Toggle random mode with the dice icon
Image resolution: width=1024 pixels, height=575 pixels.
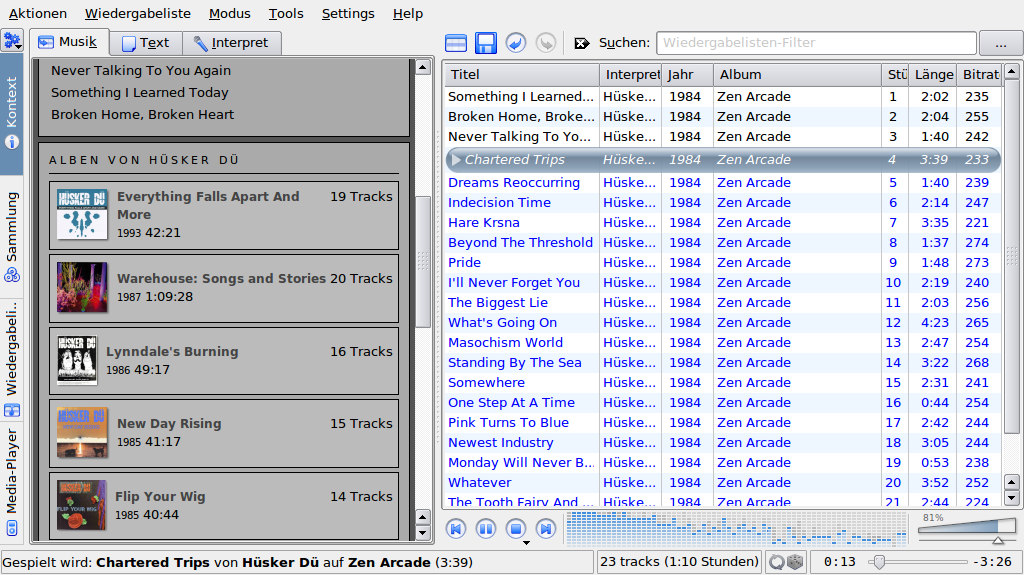point(795,562)
